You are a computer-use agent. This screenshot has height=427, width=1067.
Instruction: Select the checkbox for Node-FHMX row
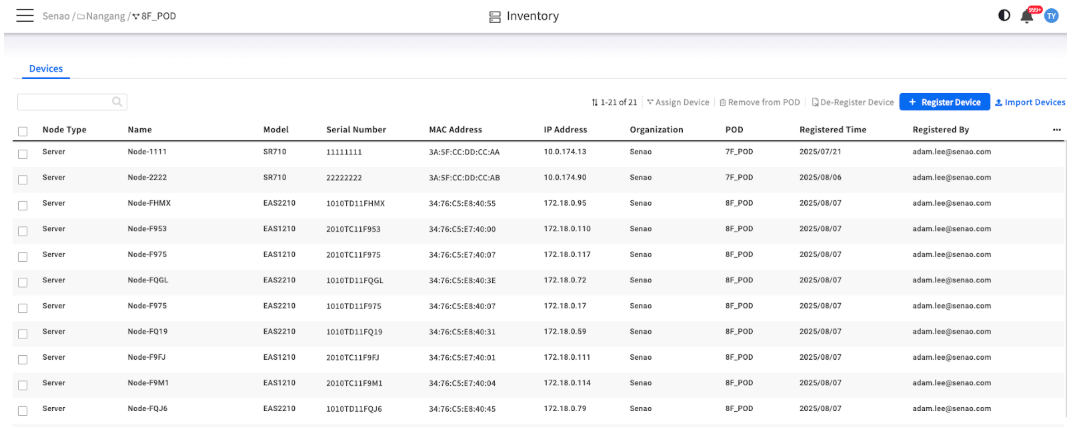click(x=23, y=206)
